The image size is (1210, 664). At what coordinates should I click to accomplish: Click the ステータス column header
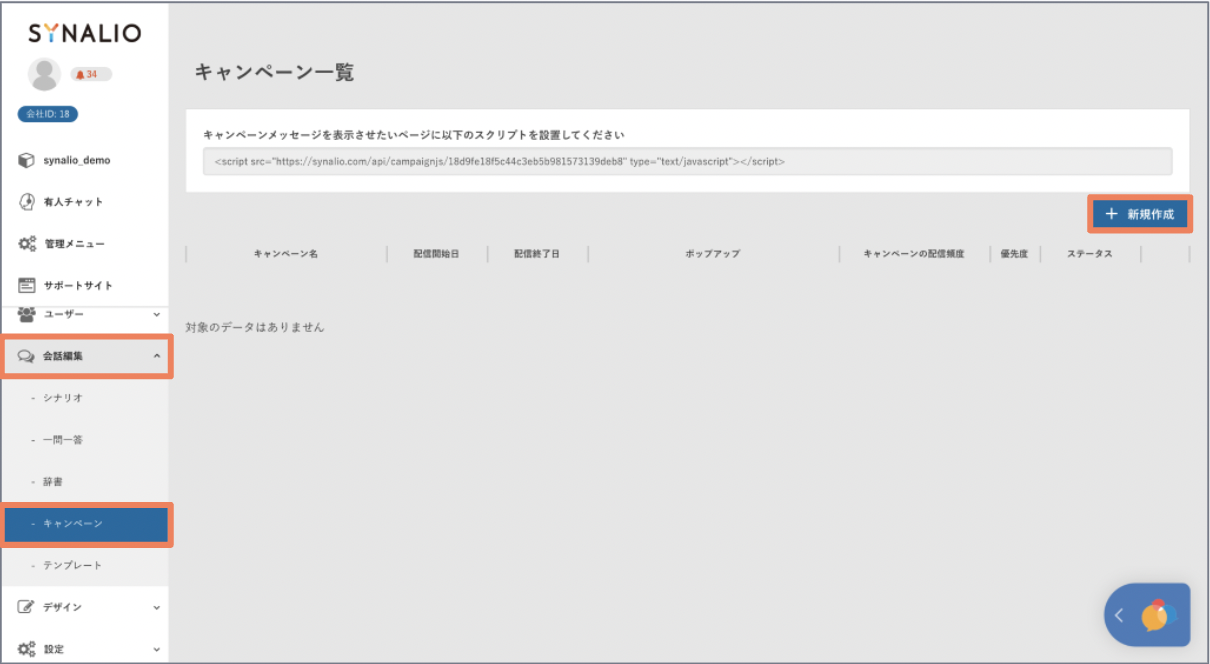(x=1090, y=254)
